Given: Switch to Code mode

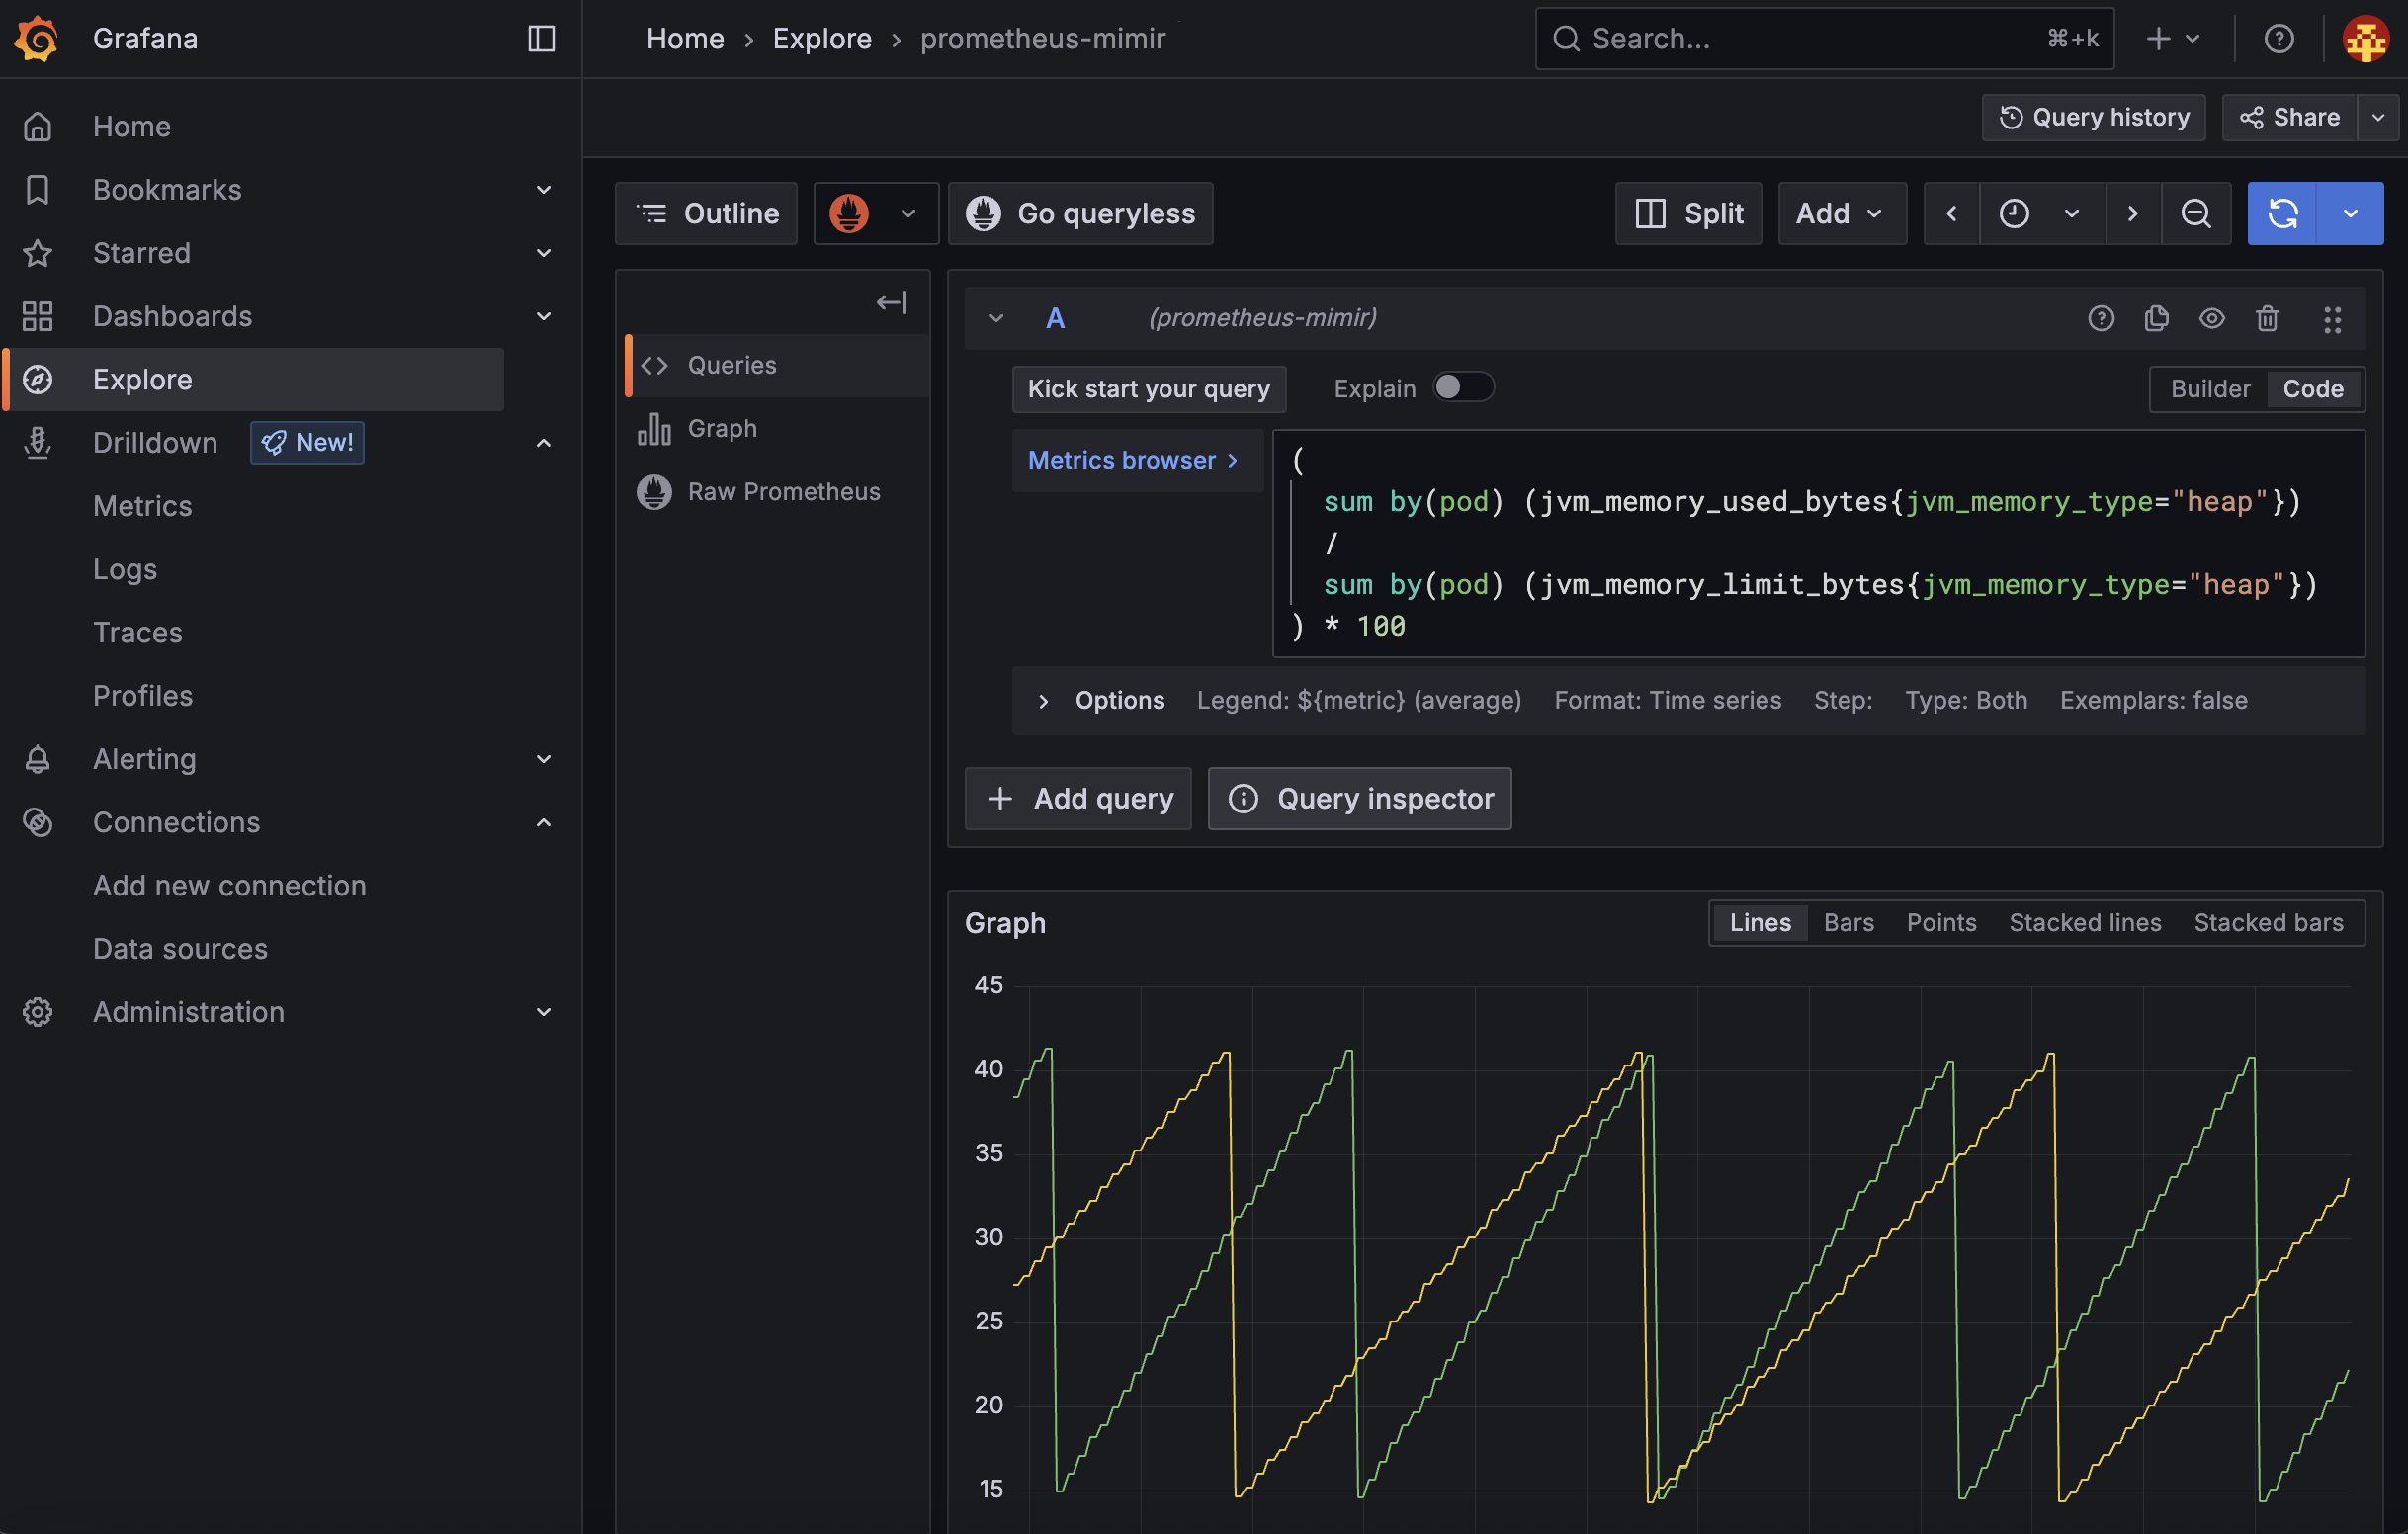Looking at the screenshot, I should (2313, 388).
